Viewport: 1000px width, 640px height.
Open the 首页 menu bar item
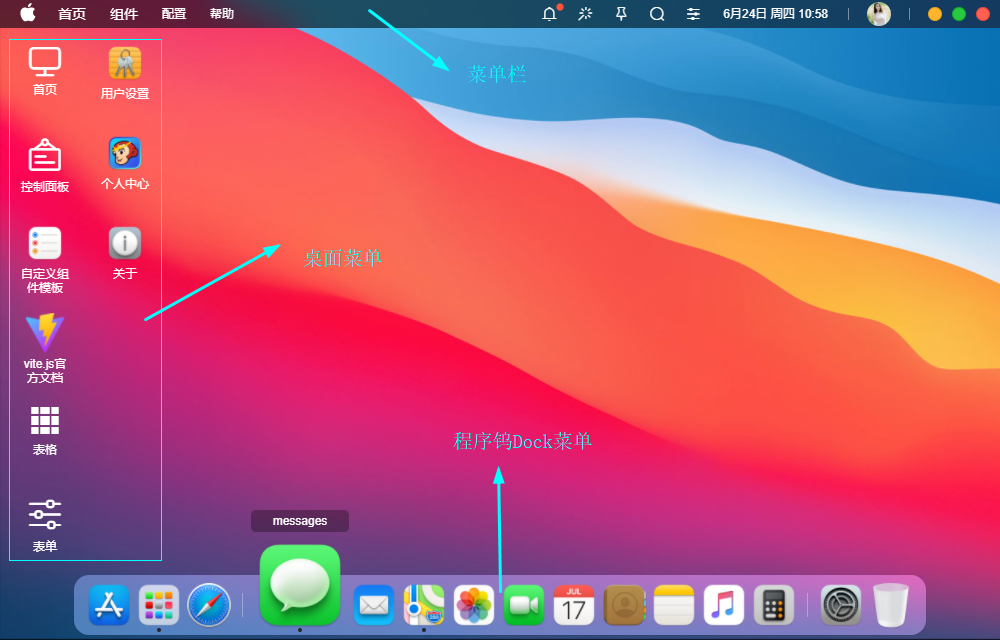pyautogui.click(x=72, y=14)
